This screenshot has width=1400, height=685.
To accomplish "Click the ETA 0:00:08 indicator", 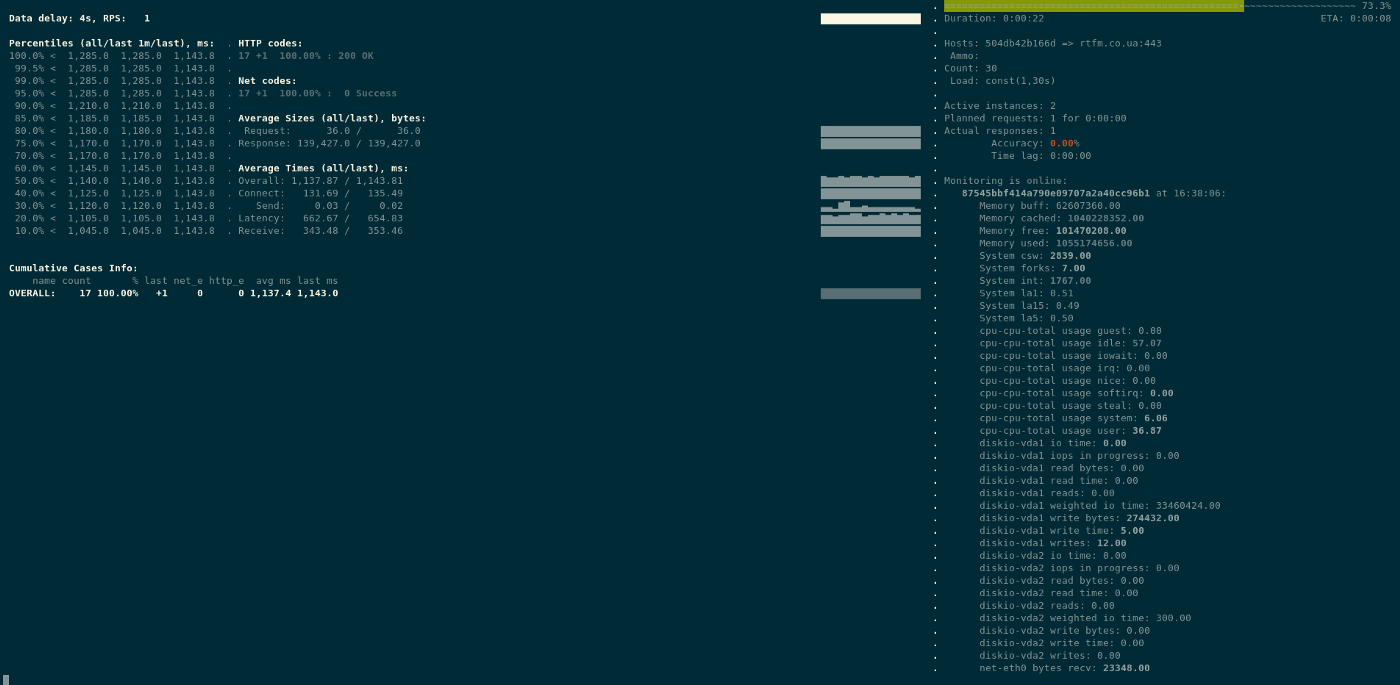I will coord(1355,18).
